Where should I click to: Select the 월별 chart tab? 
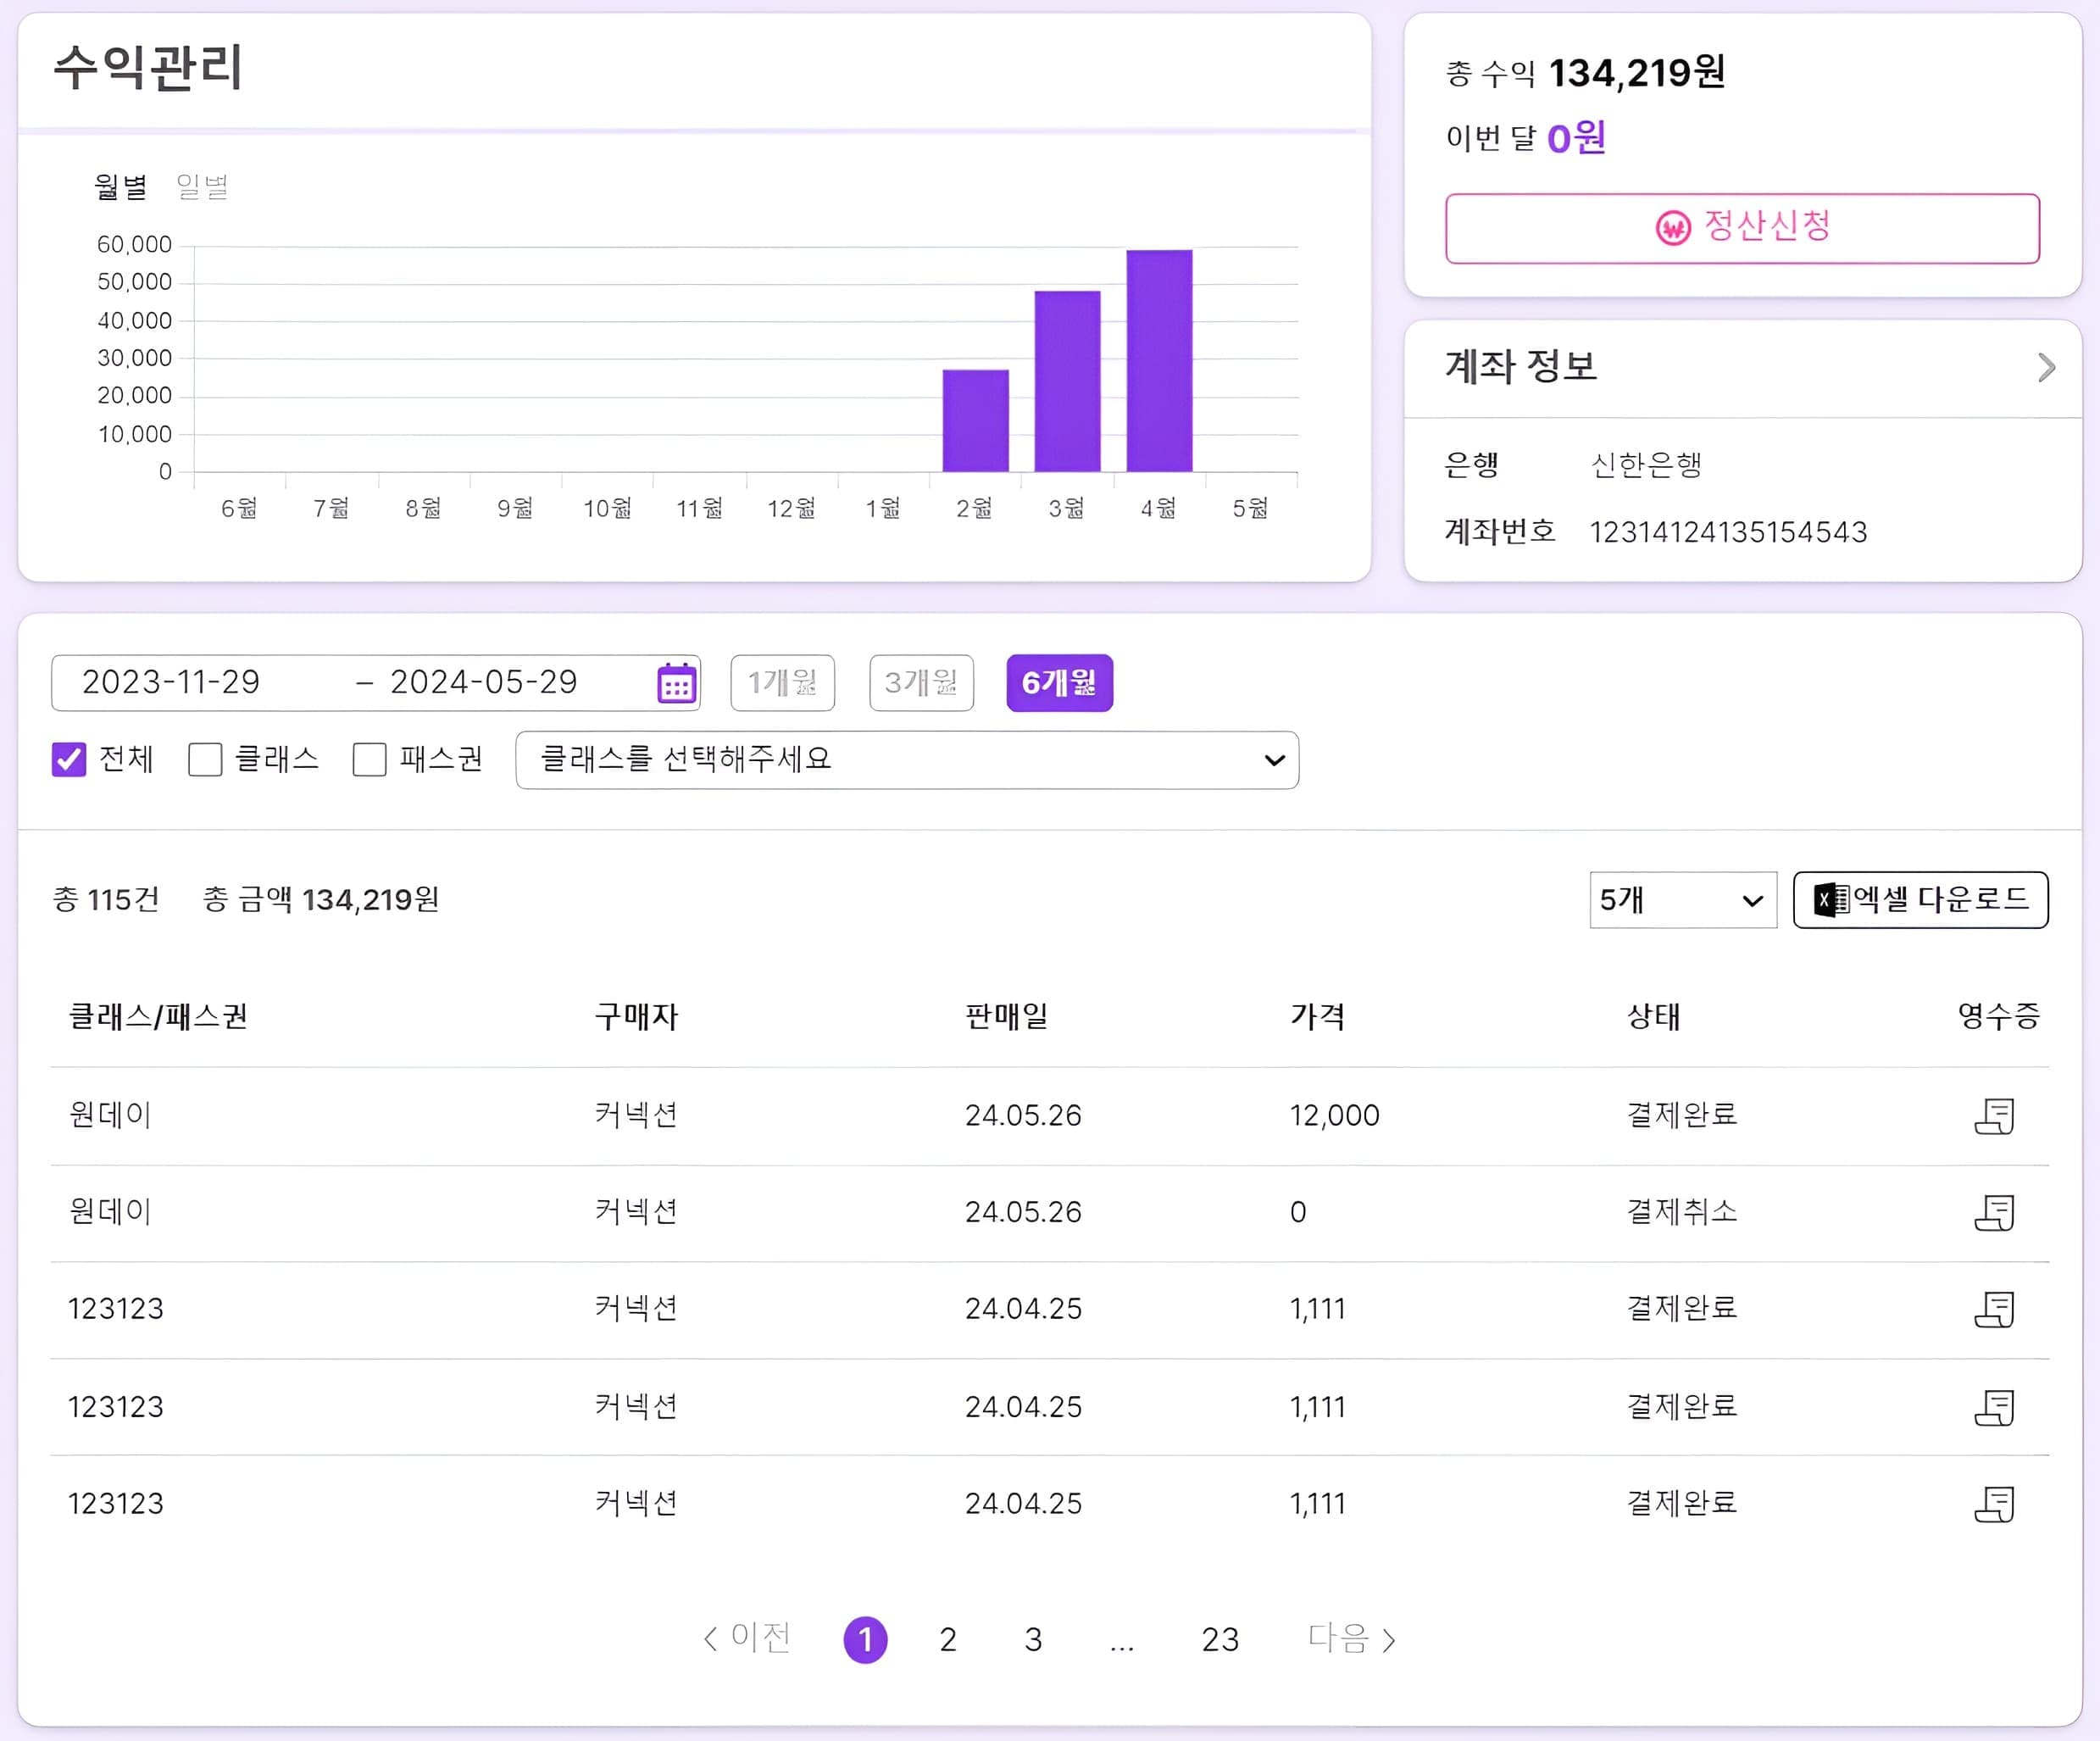(x=120, y=188)
